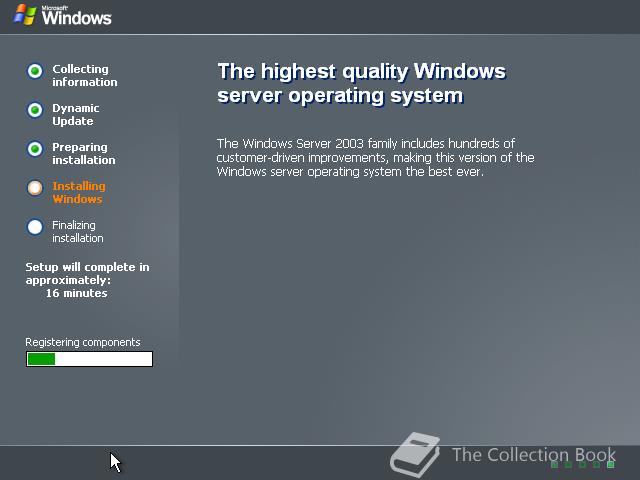Click the 'Registering components' status label
Screen dimensions: 640x480
[x=83, y=342]
